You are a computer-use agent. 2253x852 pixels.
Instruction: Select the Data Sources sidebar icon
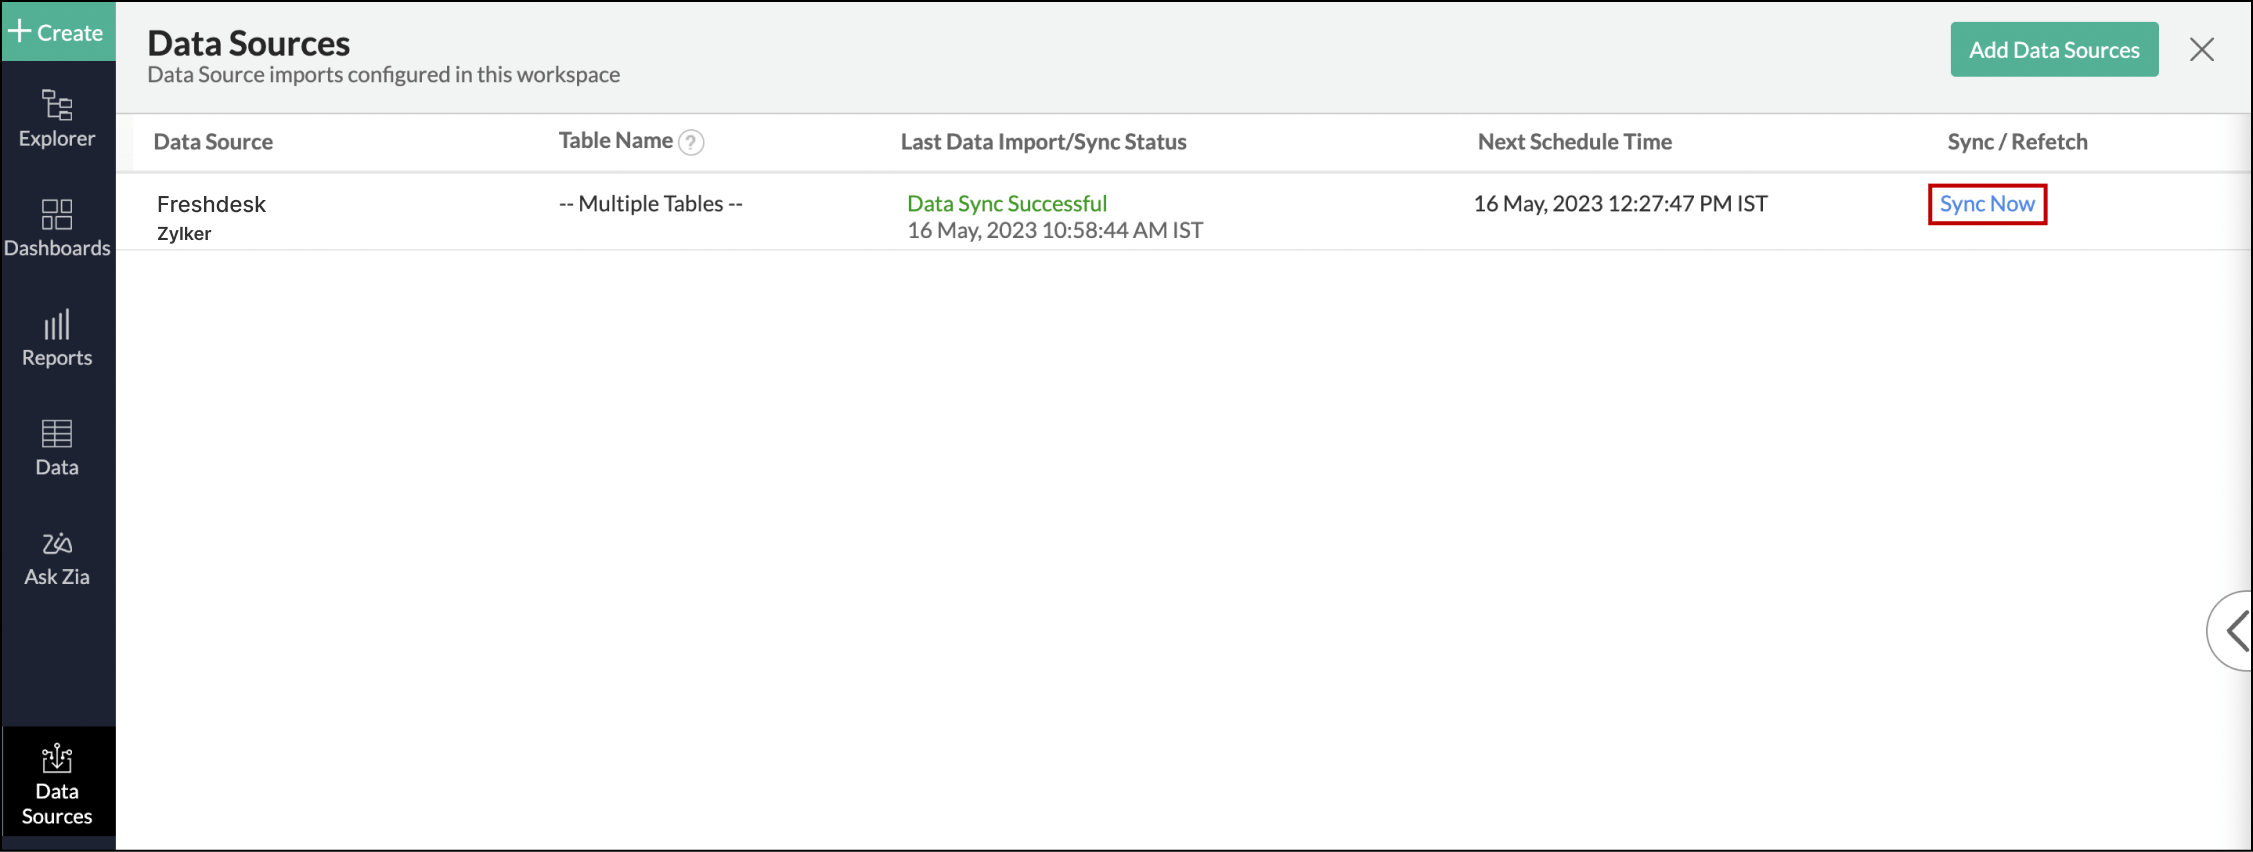coord(57,760)
